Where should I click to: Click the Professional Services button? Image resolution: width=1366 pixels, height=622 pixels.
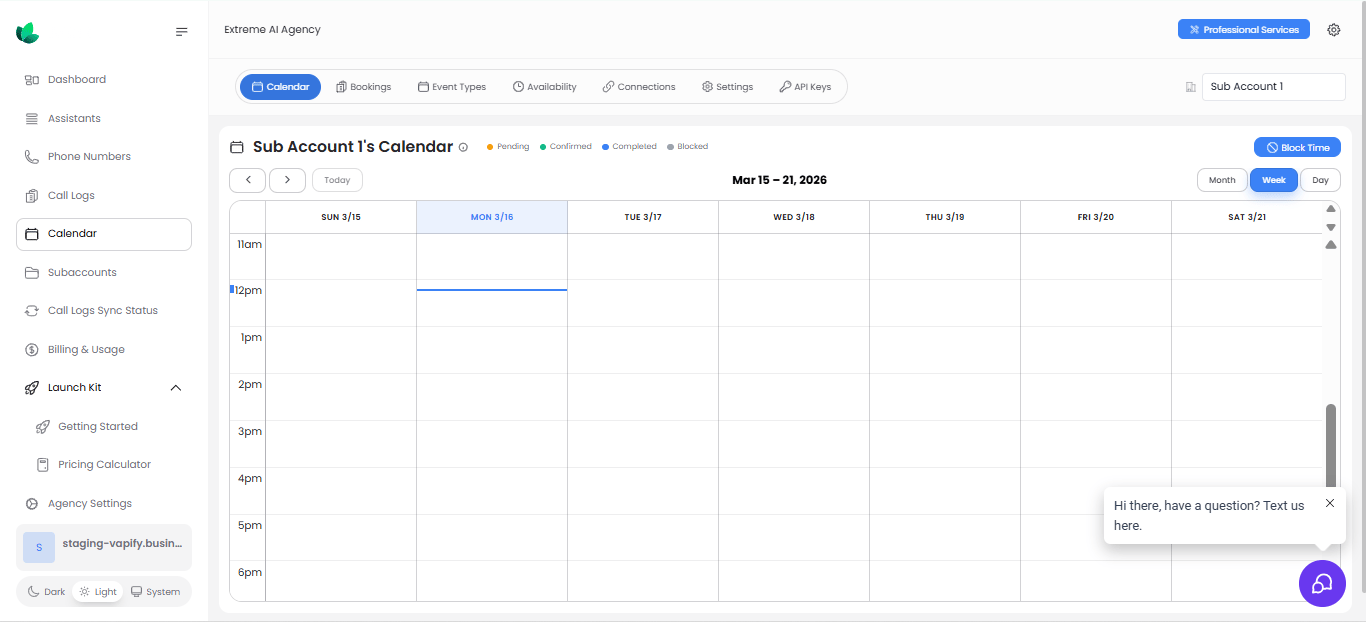(x=1243, y=30)
